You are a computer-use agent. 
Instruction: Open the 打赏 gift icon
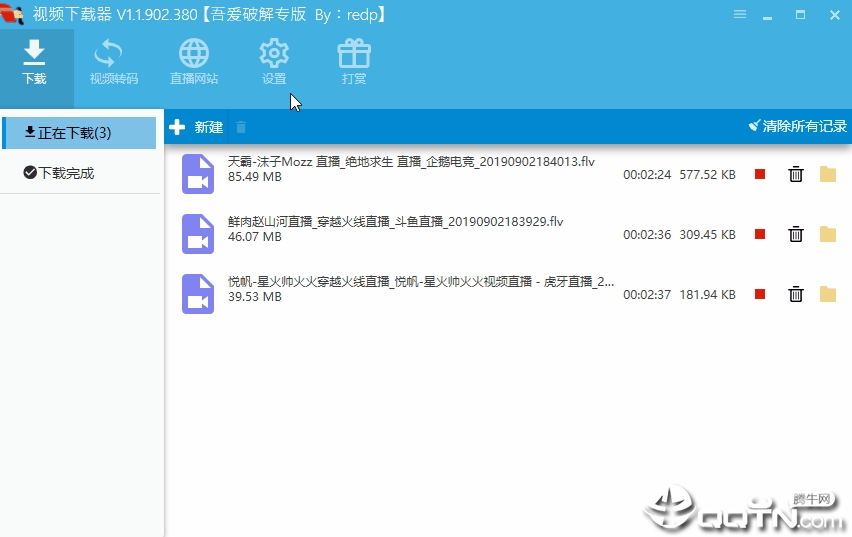(354, 62)
